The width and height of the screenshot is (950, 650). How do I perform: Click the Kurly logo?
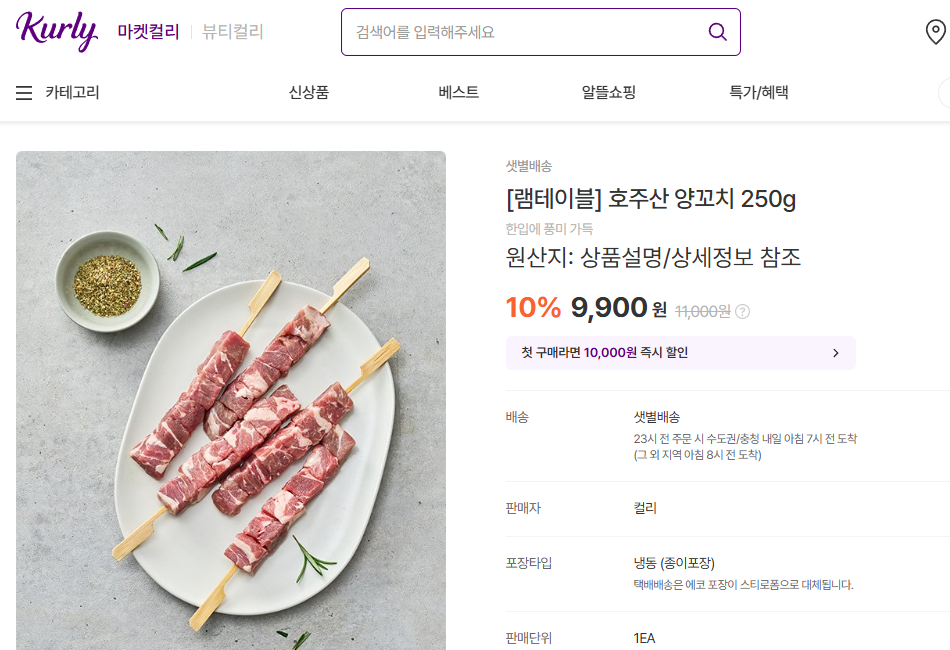coord(56,31)
